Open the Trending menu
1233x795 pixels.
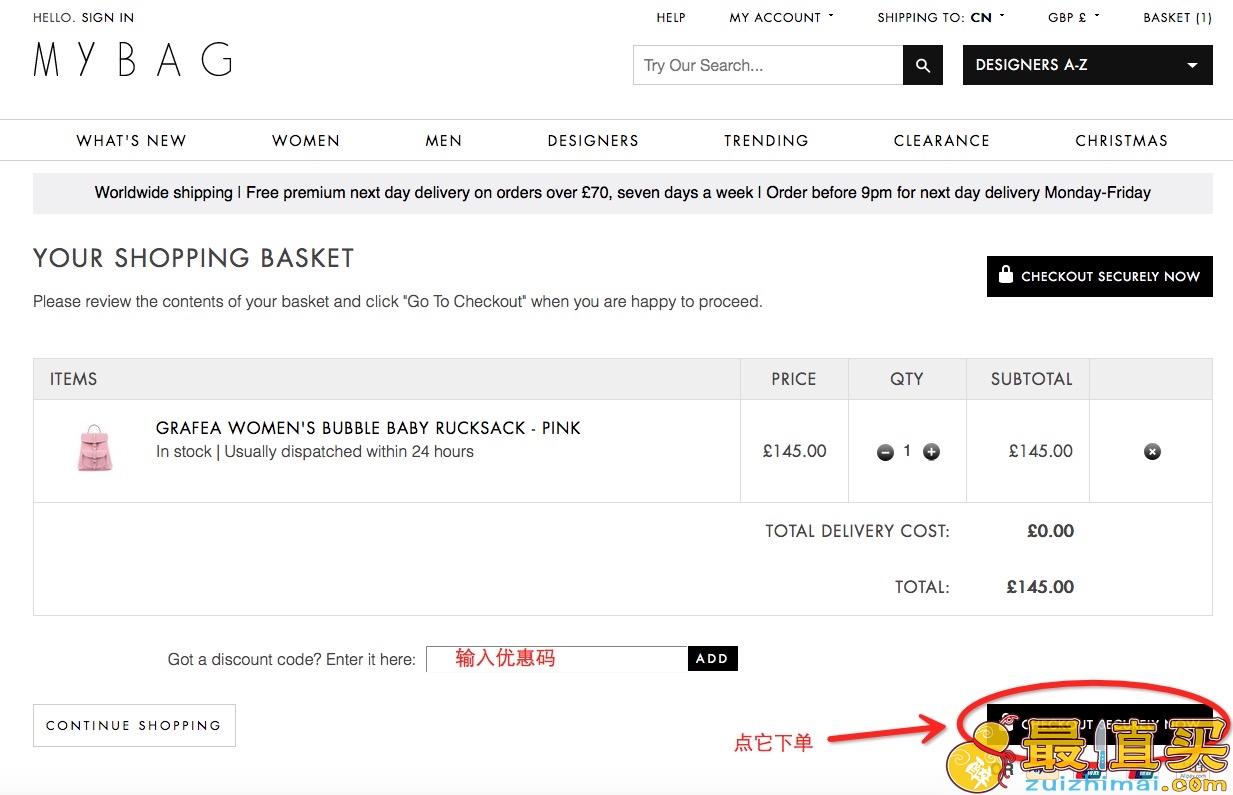[x=766, y=141]
